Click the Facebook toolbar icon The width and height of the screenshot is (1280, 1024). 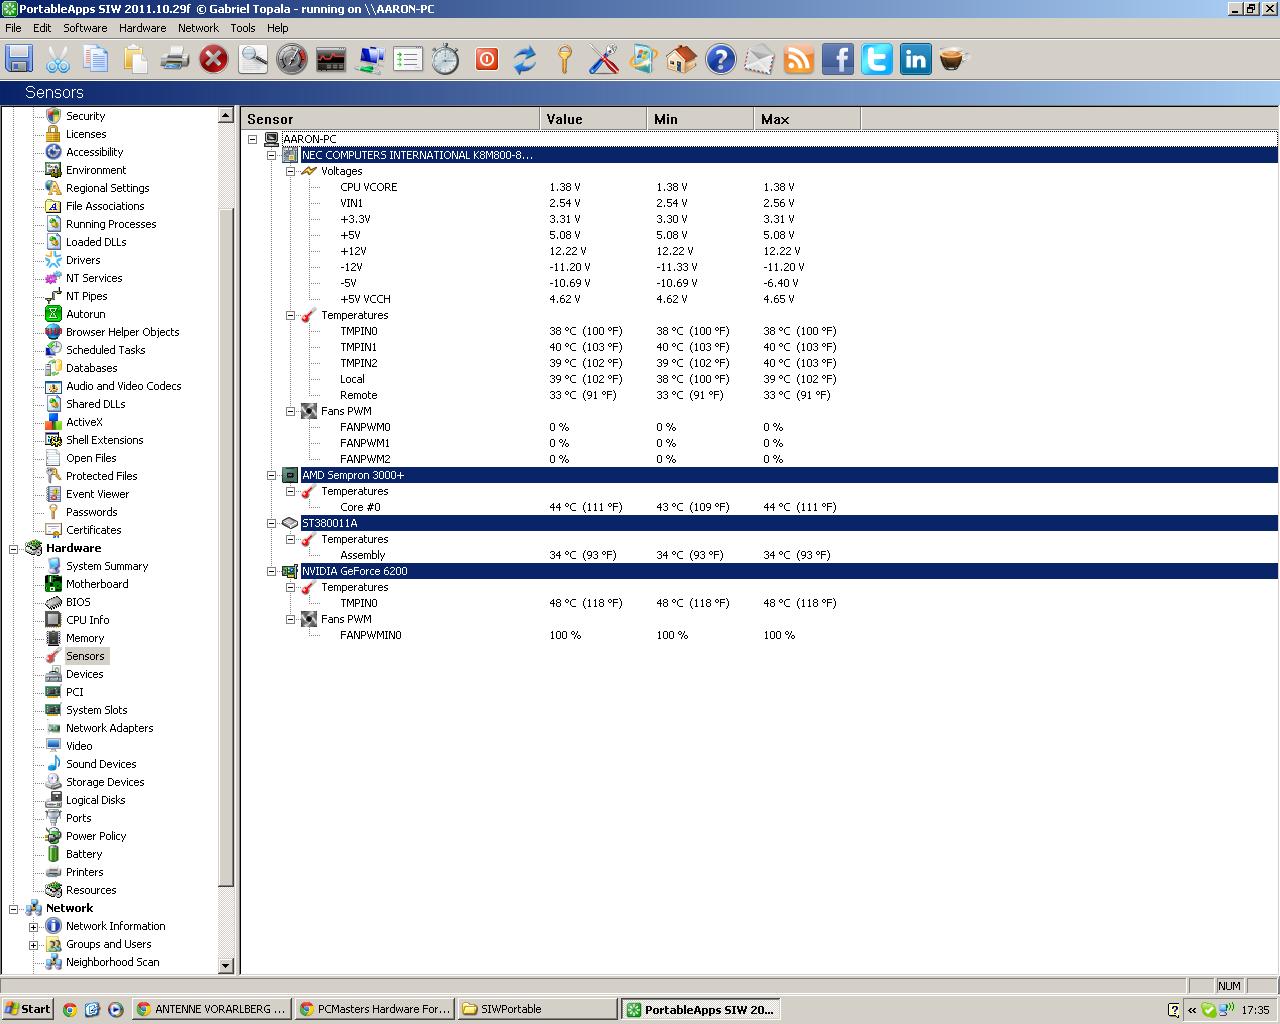(837, 59)
